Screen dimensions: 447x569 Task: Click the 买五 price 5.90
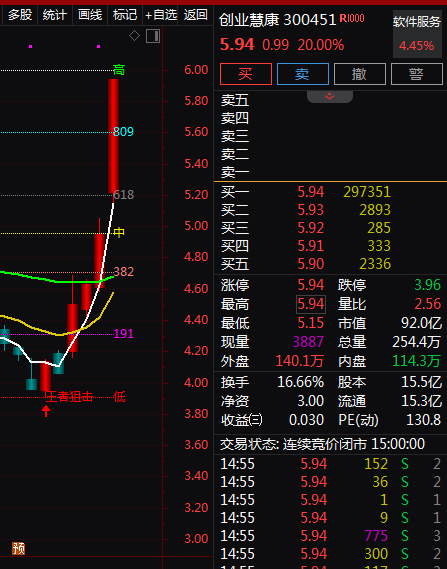(x=311, y=264)
